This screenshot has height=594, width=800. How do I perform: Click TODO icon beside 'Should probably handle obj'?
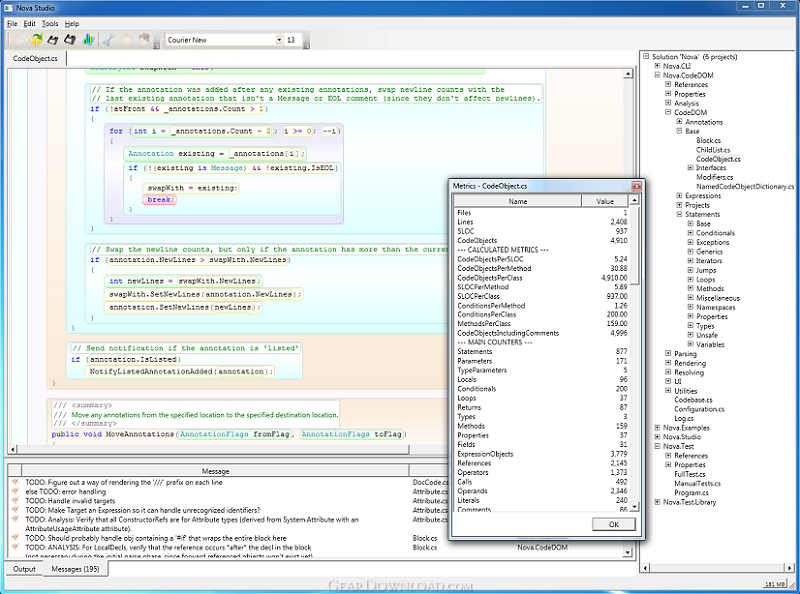tap(15, 538)
